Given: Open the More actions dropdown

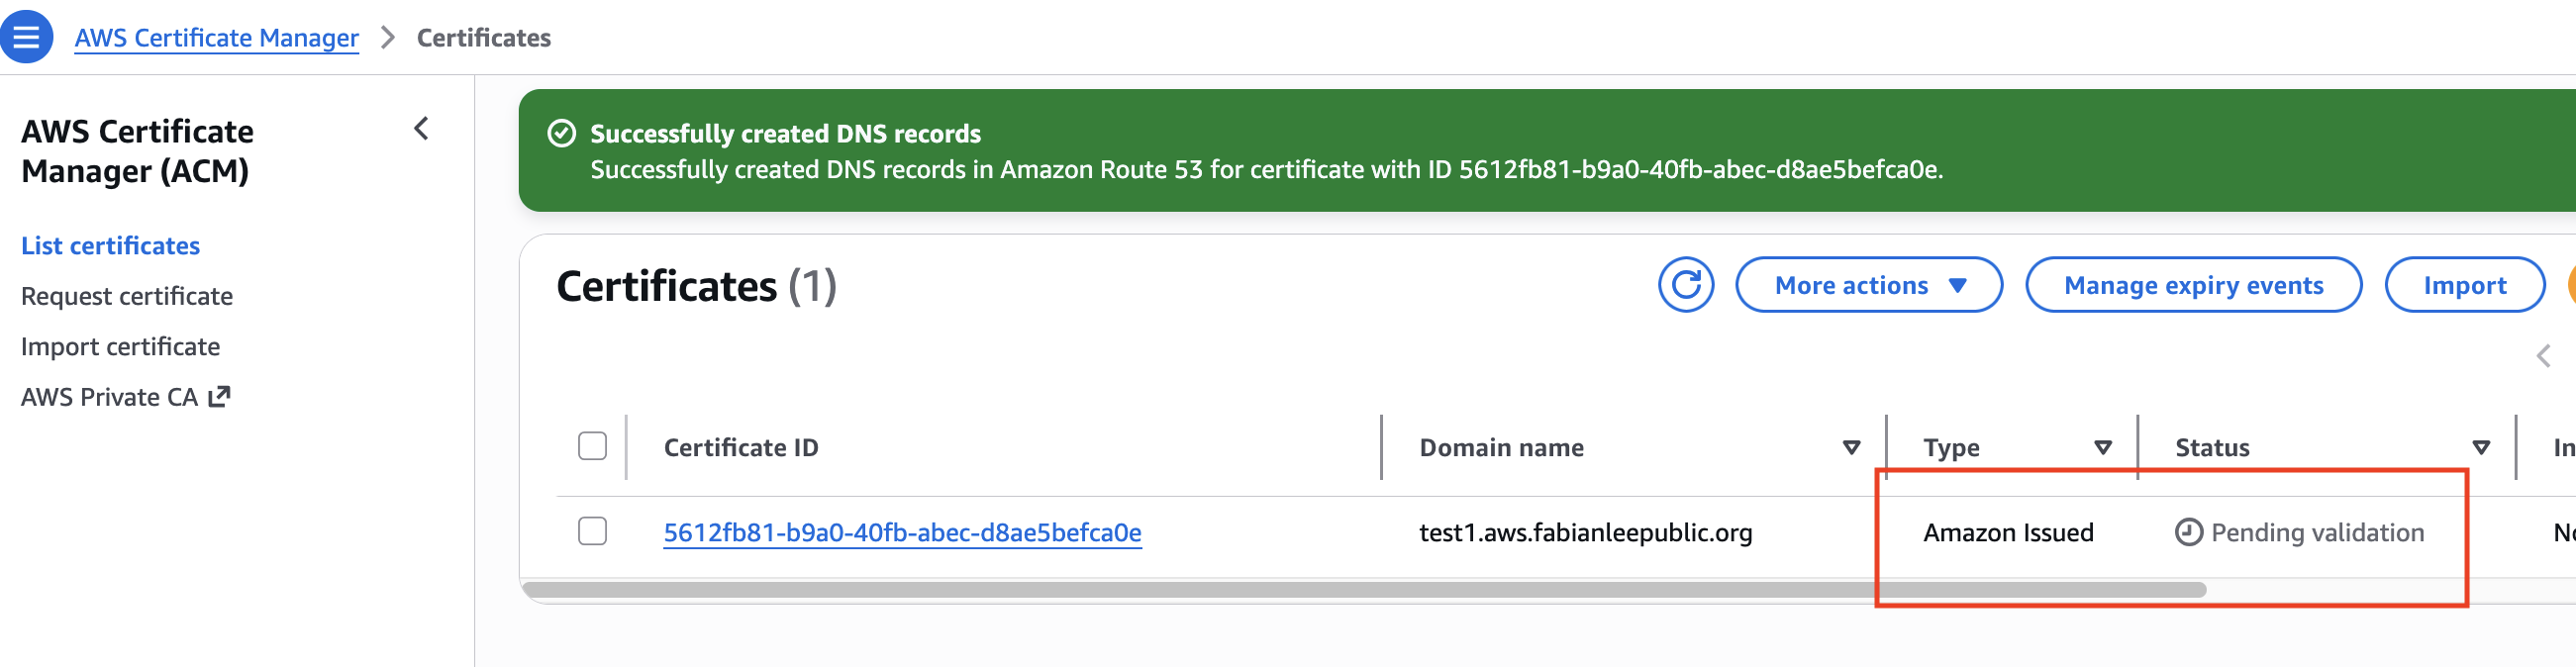Looking at the screenshot, I should (1868, 285).
